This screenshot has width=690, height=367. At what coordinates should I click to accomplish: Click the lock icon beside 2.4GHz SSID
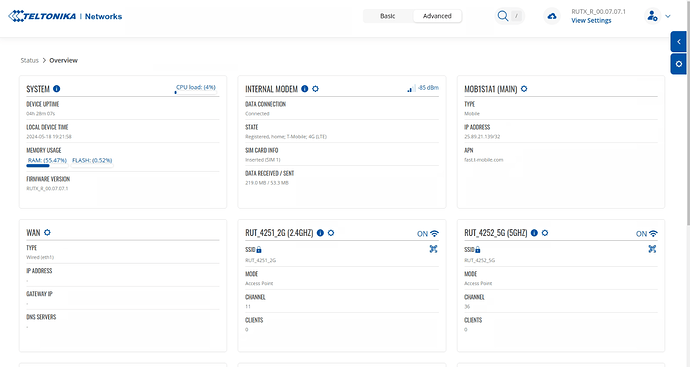click(259, 250)
